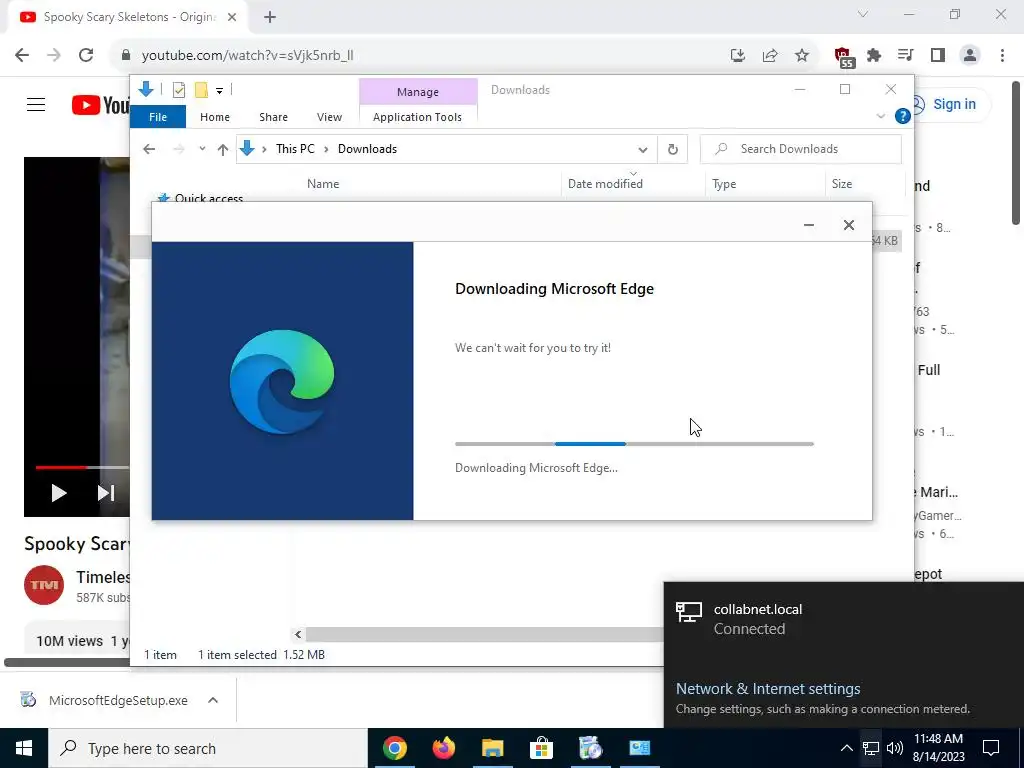Click This PC in the address breadcrumb

(x=295, y=149)
